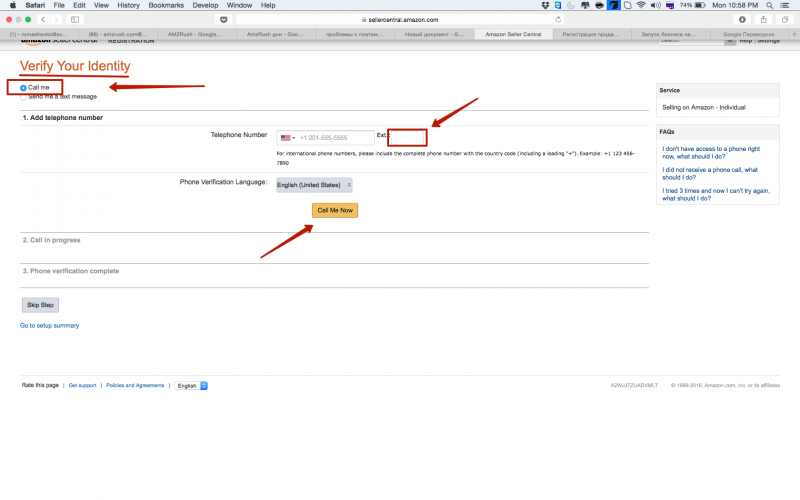800x500 pixels.
Task: Click the Pocket shield extension icon
Action: point(223,19)
